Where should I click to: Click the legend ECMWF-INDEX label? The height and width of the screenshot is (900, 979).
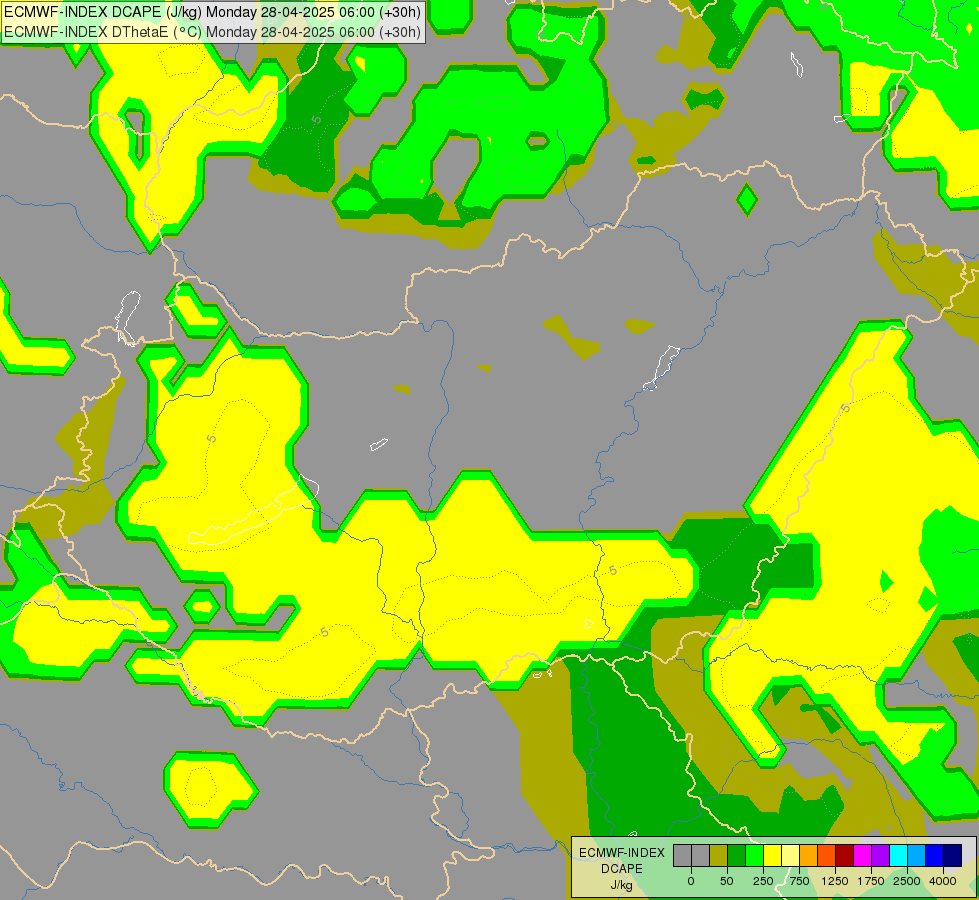[x=622, y=853]
